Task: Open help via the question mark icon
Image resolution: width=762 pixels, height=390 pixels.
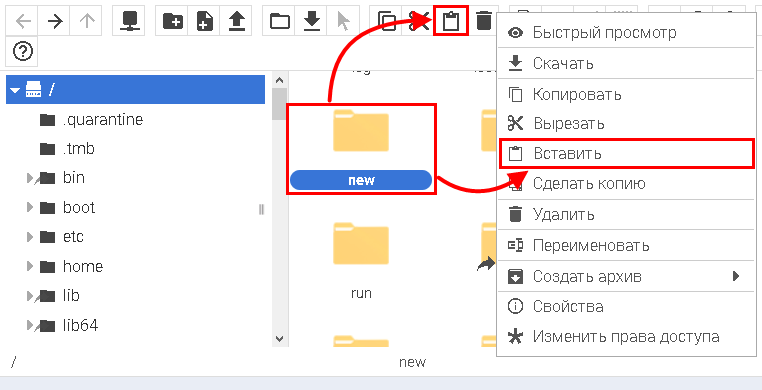Action: pos(22,51)
